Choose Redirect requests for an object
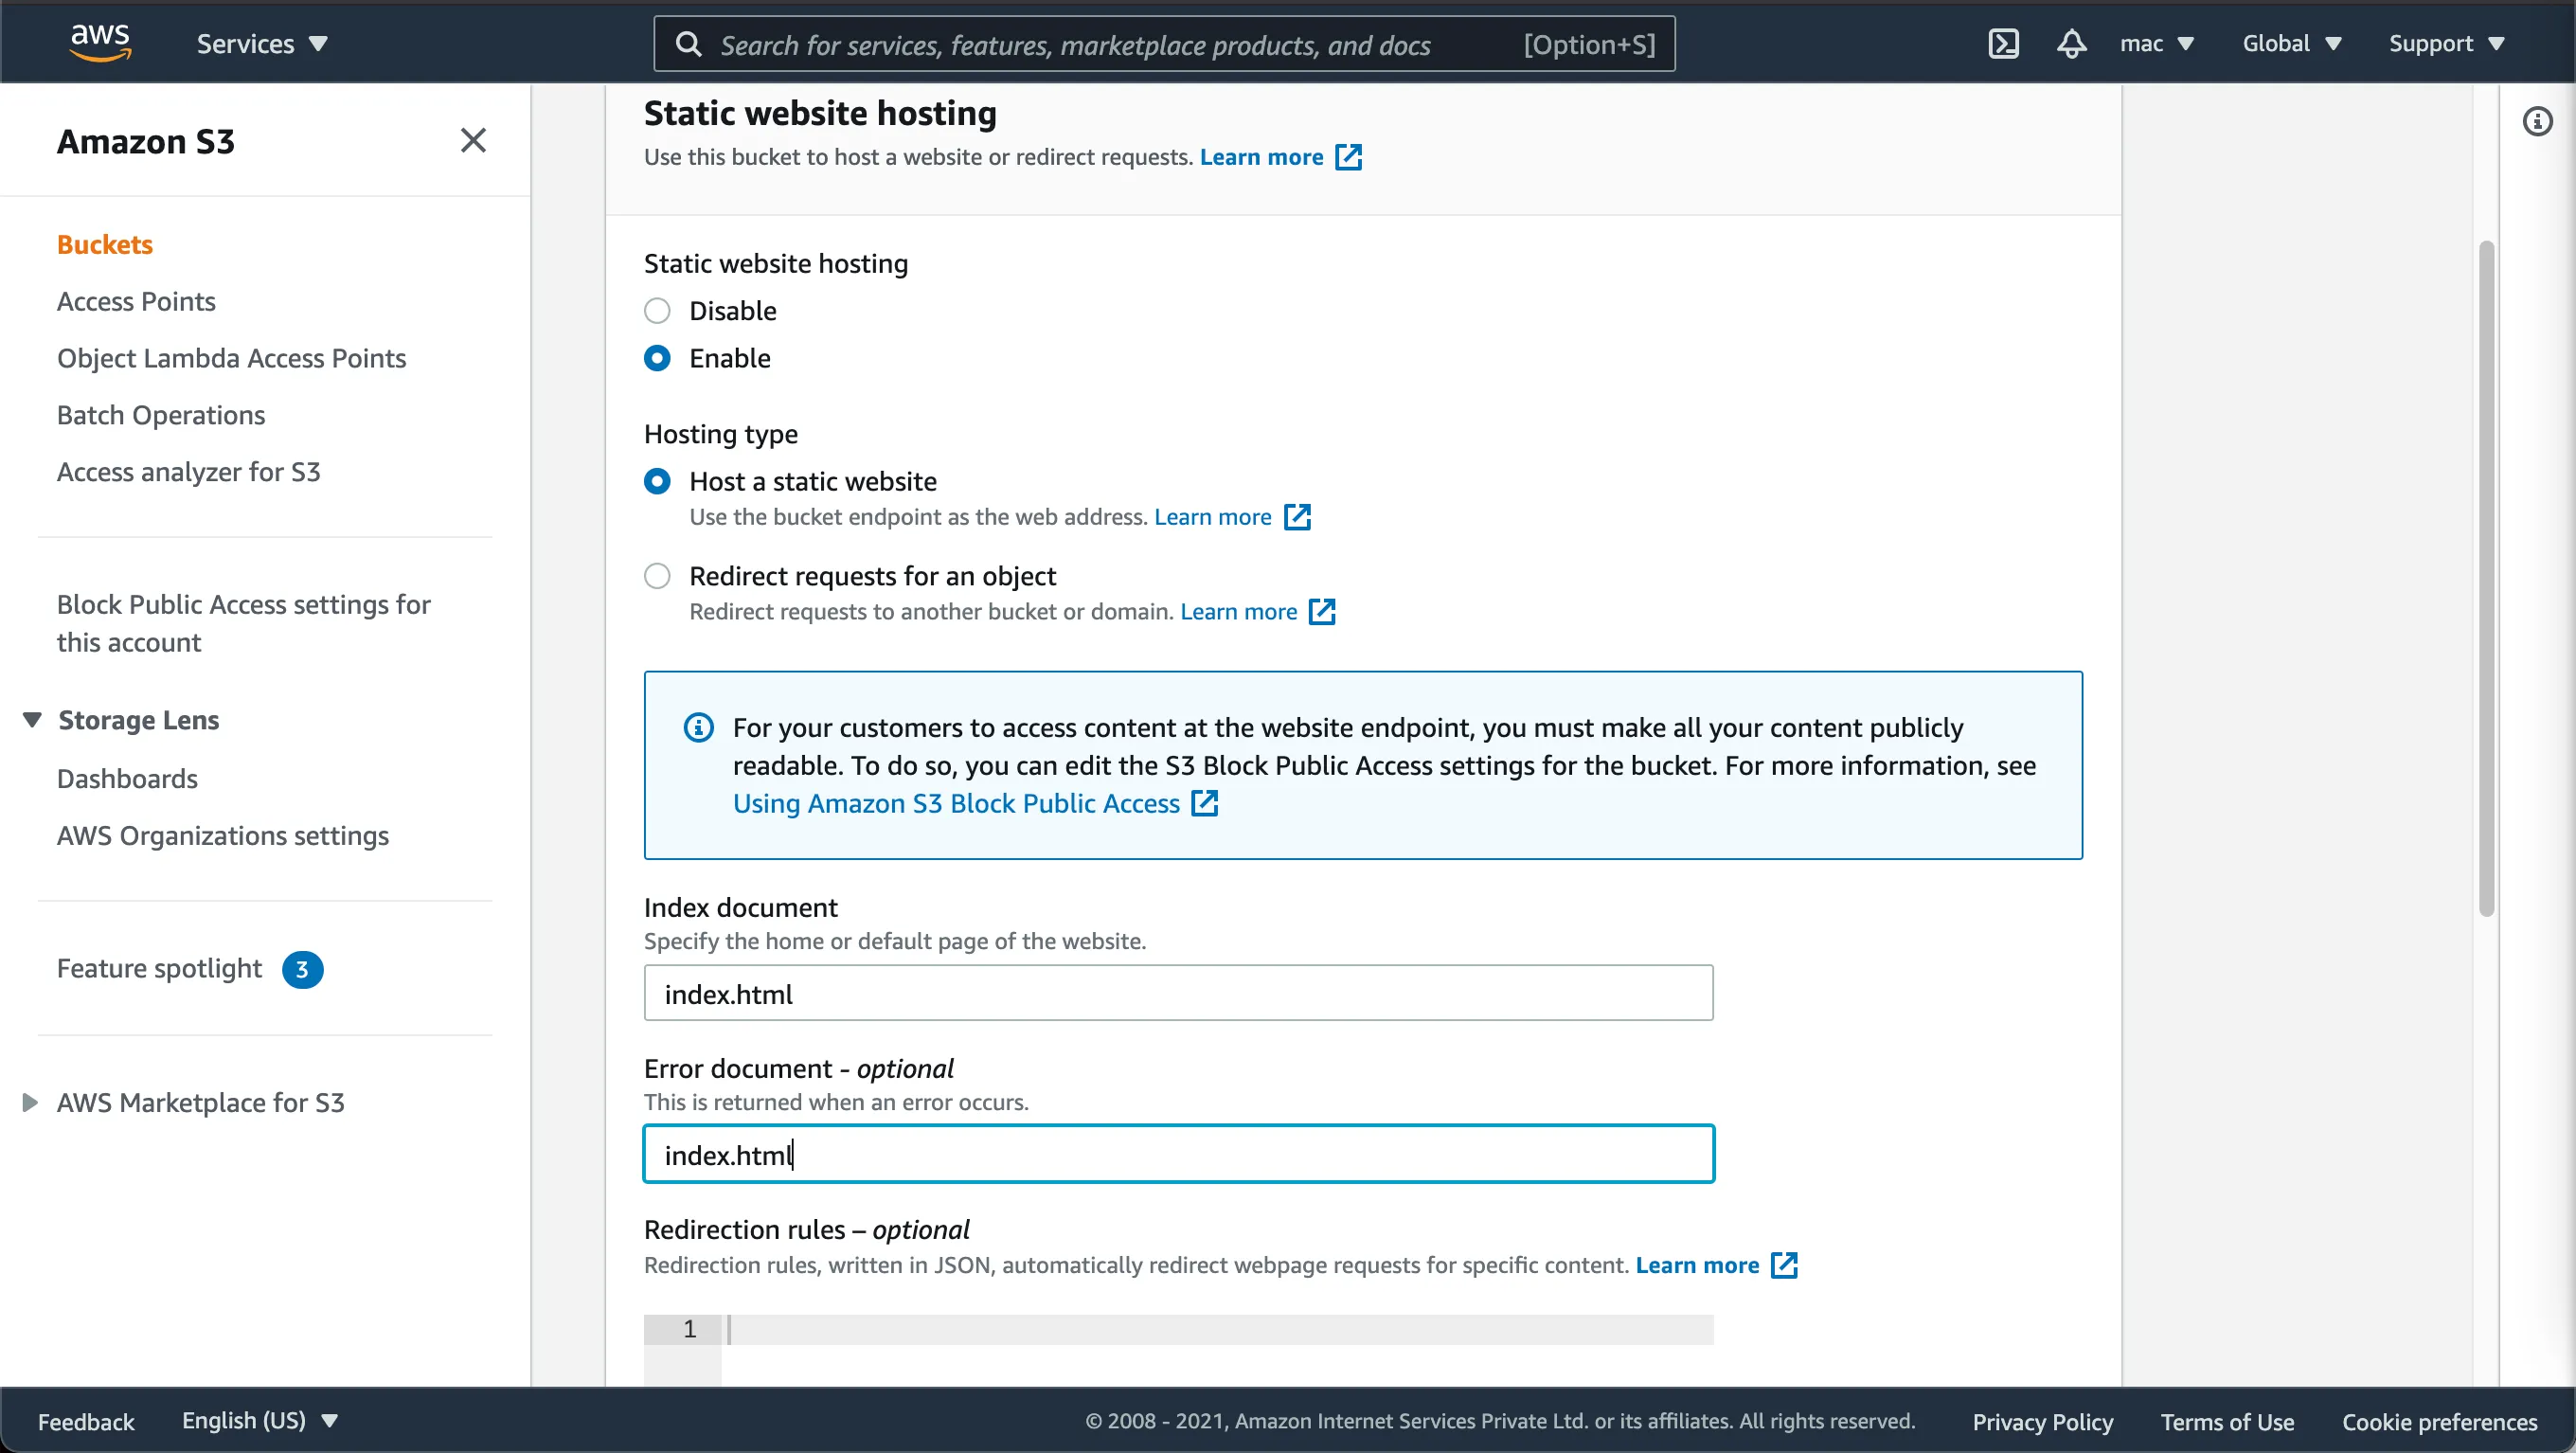Viewport: 2576px width, 1453px height. [x=657, y=576]
